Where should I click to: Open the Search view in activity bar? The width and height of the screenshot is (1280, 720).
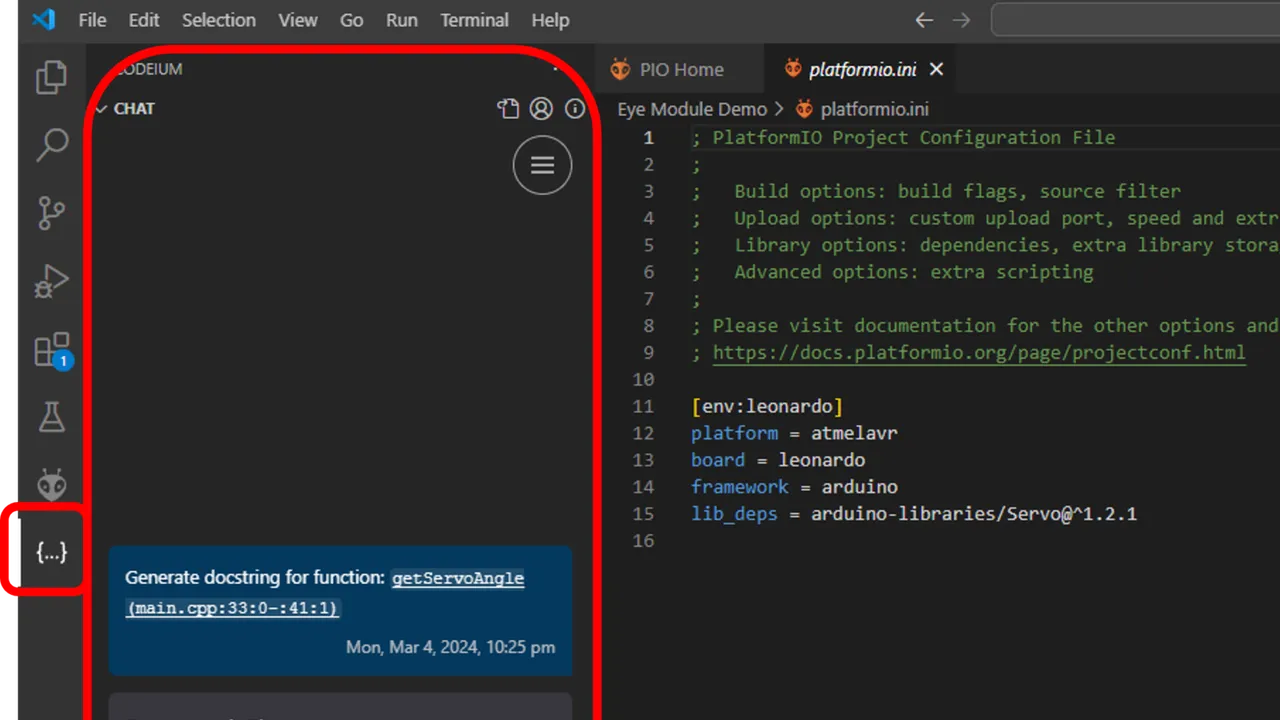pos(51,145)
